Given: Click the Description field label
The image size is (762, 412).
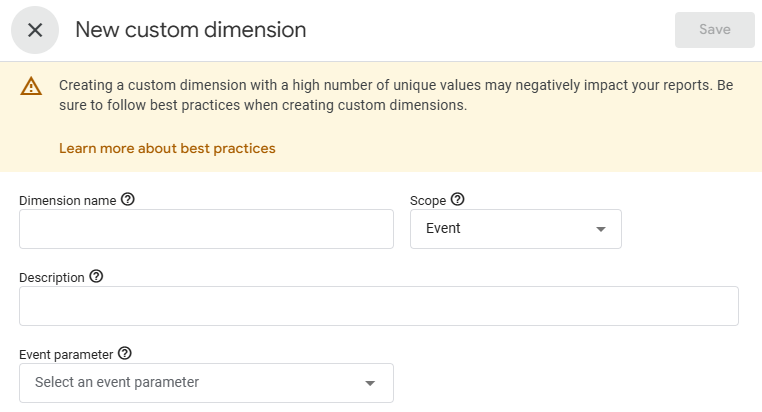Looking at the screenshot, I should (x=52, y=277).
